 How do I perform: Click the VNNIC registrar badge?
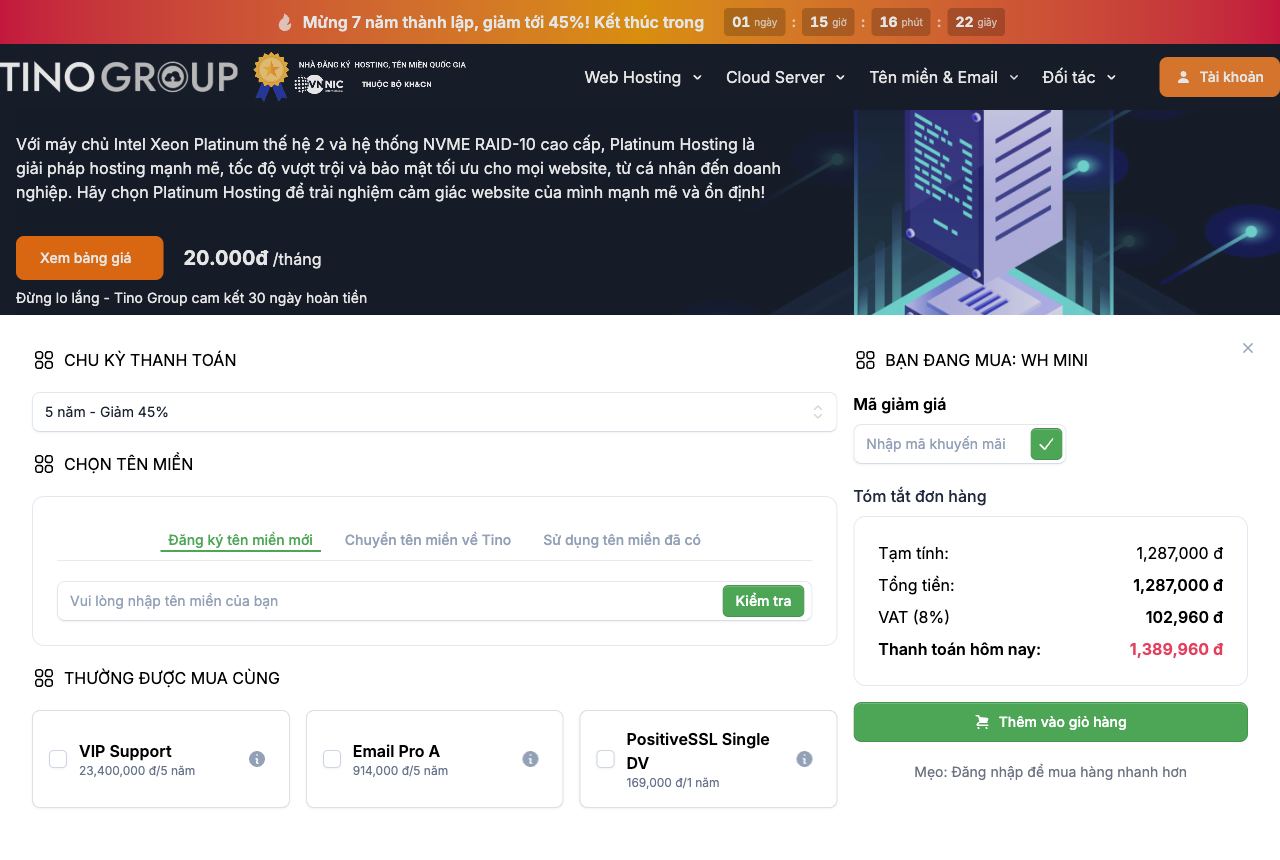point(359,77)
